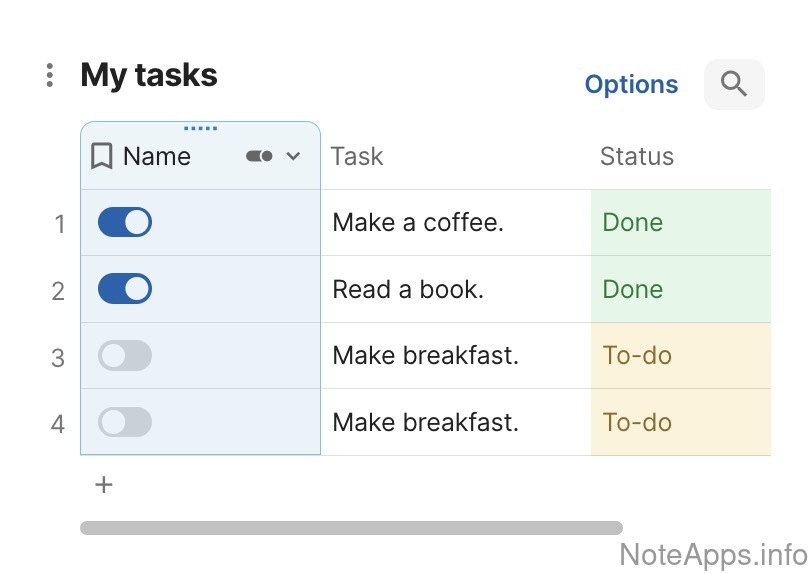810x574 pixels.
Task: Click the horizontal scrollbar under the table
Action: (351, 528)
